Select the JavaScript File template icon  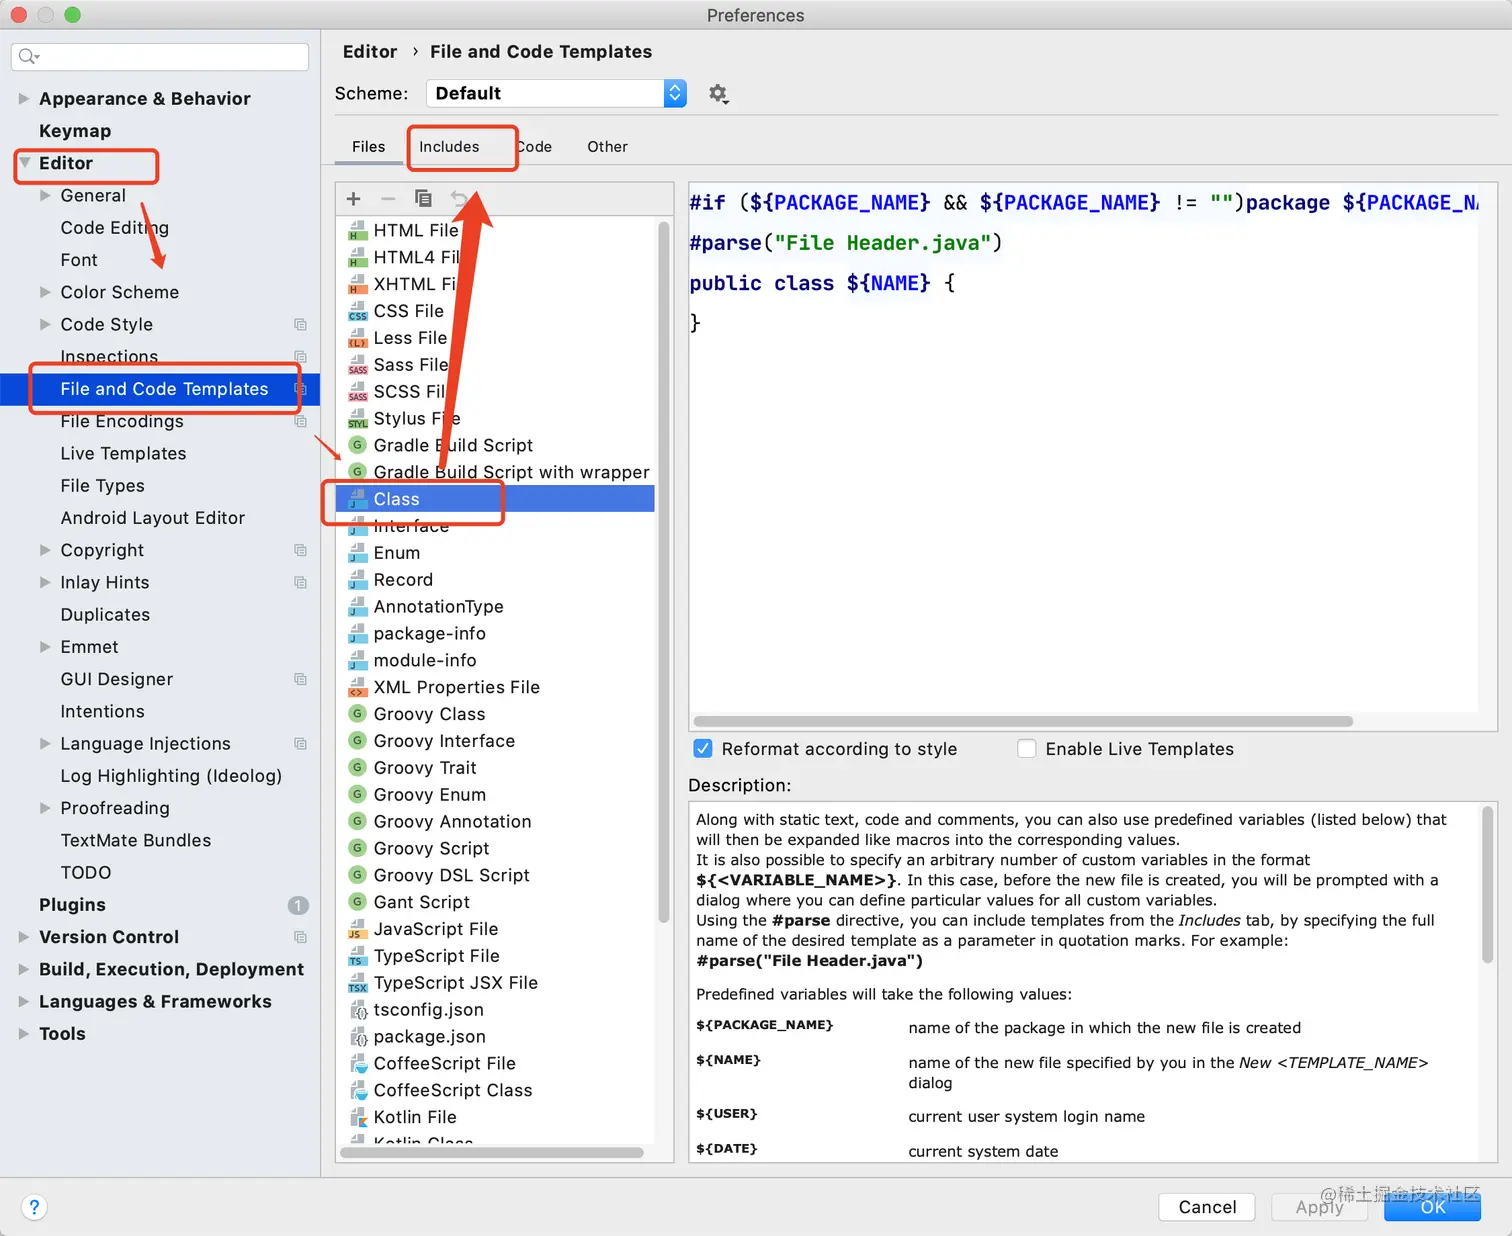point(357,930)
